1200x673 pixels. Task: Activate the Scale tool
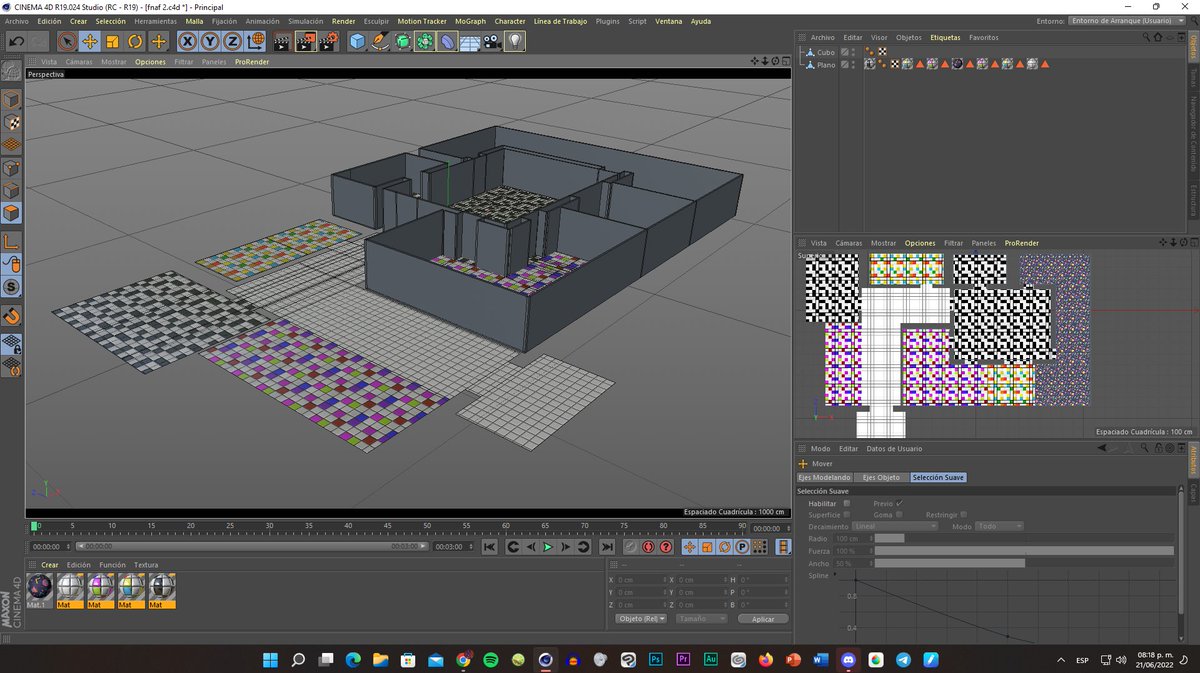(112, 41)
